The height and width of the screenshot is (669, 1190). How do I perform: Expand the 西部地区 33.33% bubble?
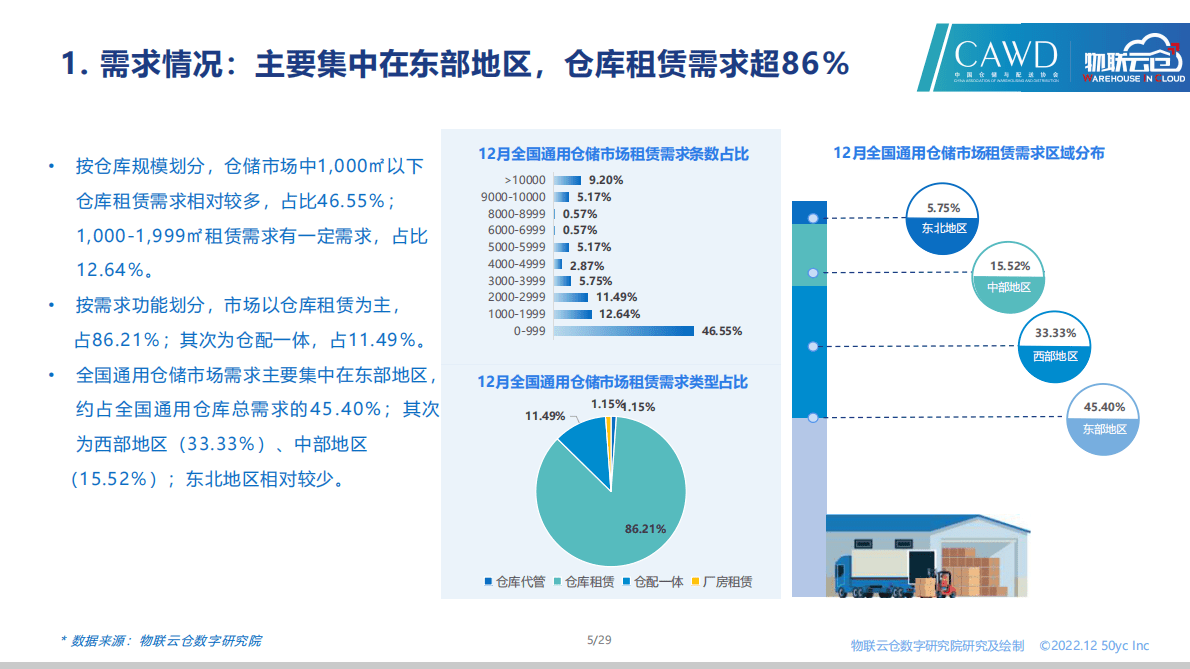click(x=1053, y=348)
